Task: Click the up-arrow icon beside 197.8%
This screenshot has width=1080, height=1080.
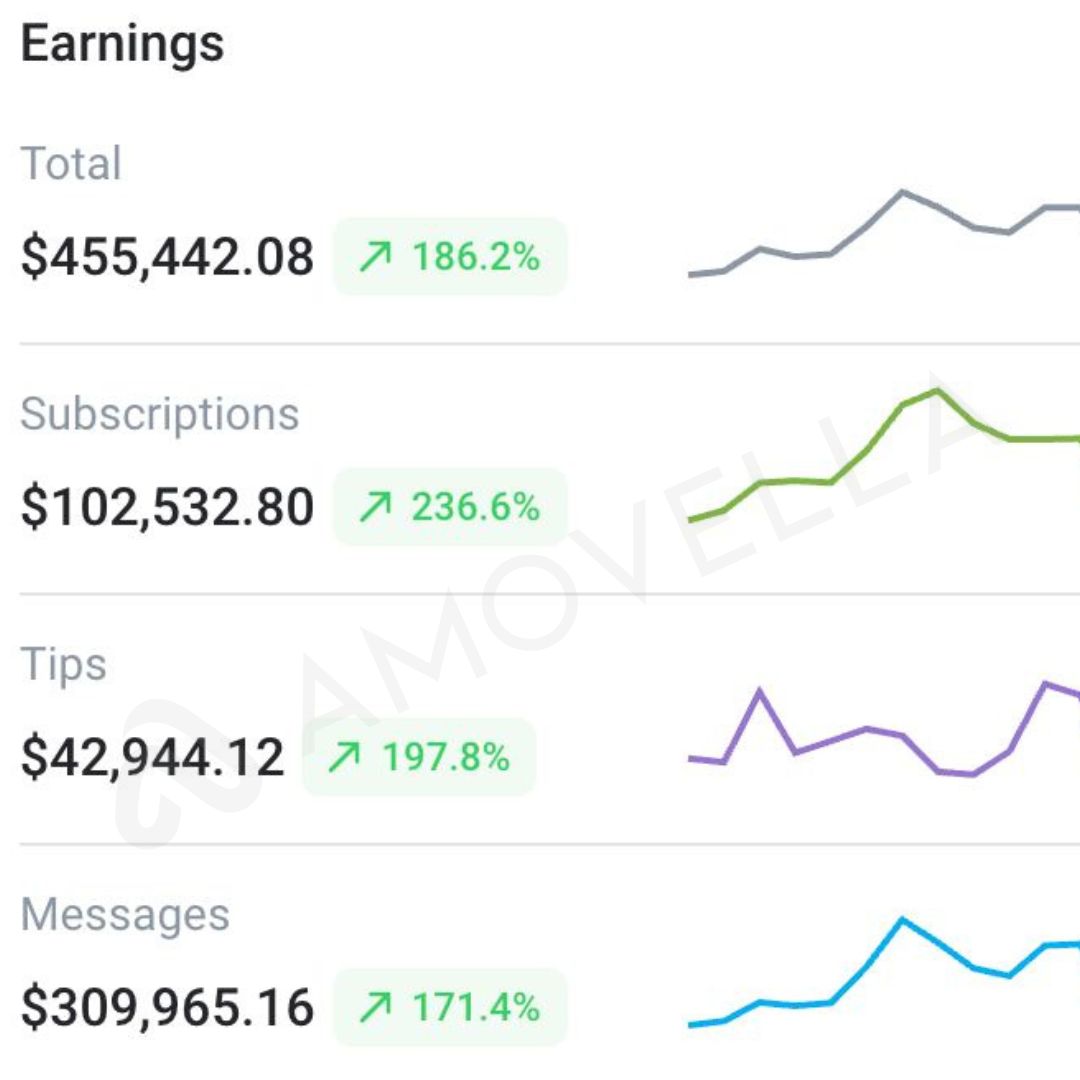Action: point(346,758)
